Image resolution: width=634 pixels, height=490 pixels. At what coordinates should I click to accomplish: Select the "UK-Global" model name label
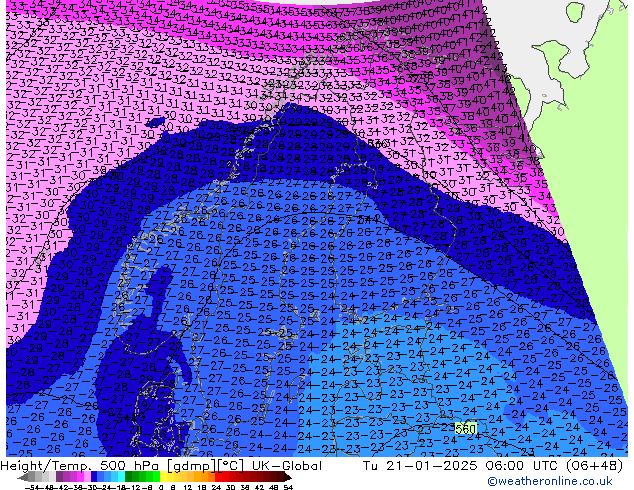285,466
